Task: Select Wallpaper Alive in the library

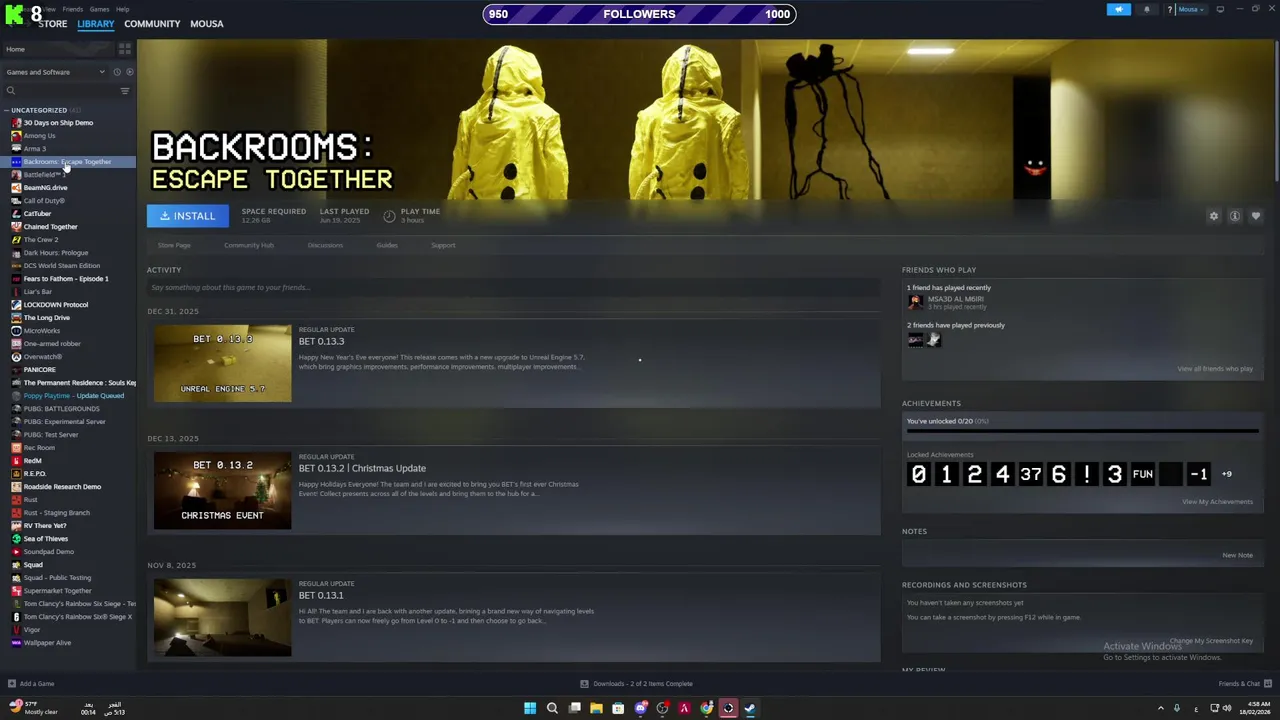Action: click(x=47, y=643)
